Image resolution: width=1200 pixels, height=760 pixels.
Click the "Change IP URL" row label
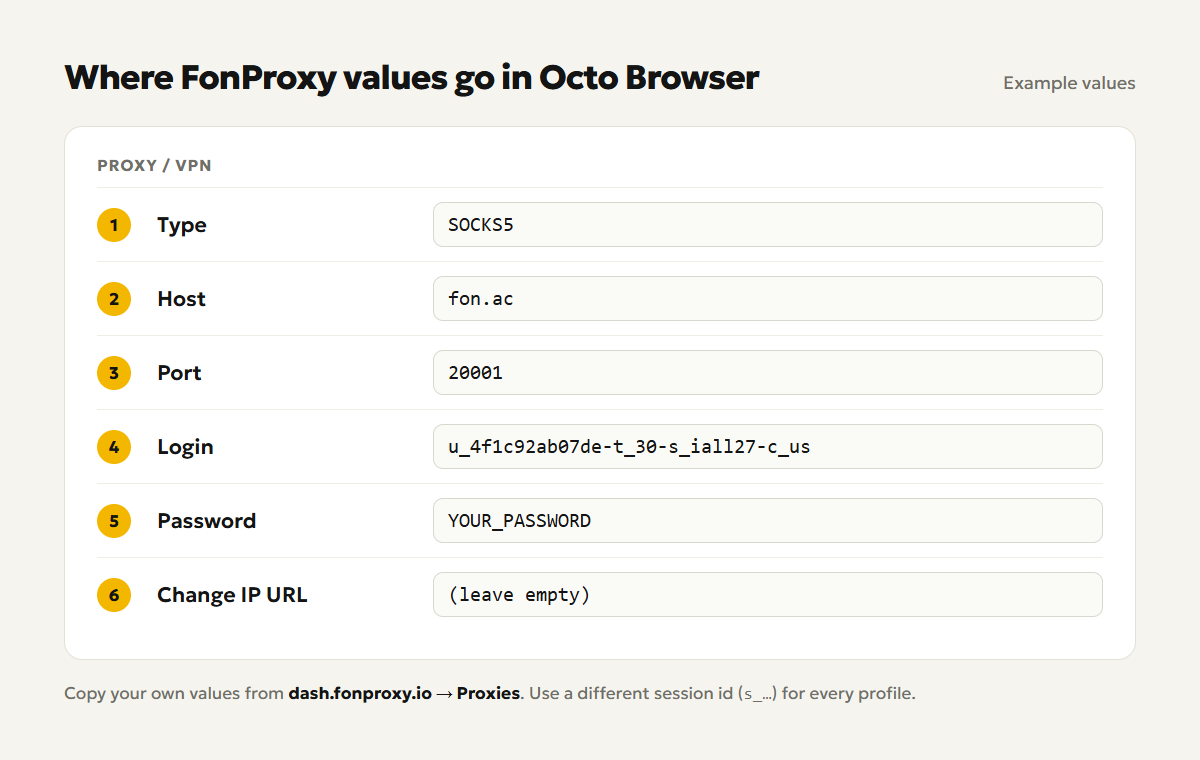pos(232,595)
